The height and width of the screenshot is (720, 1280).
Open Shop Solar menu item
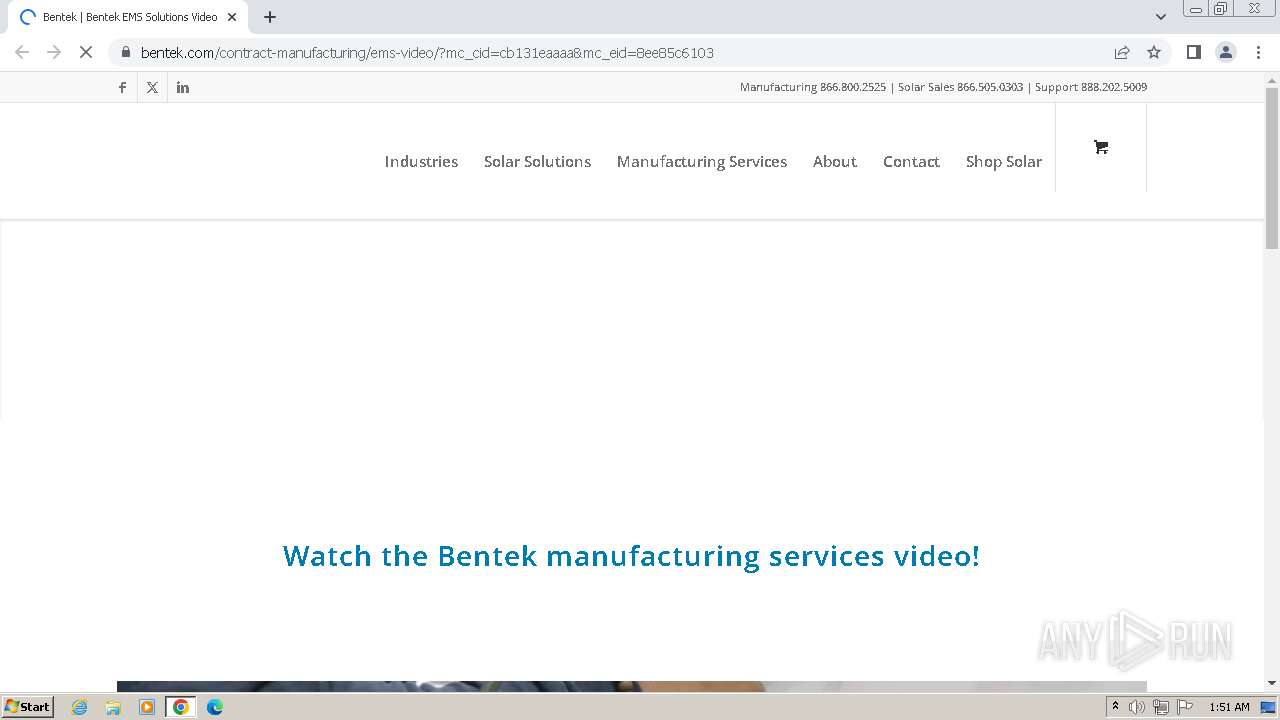click(x=1004, y=161)
